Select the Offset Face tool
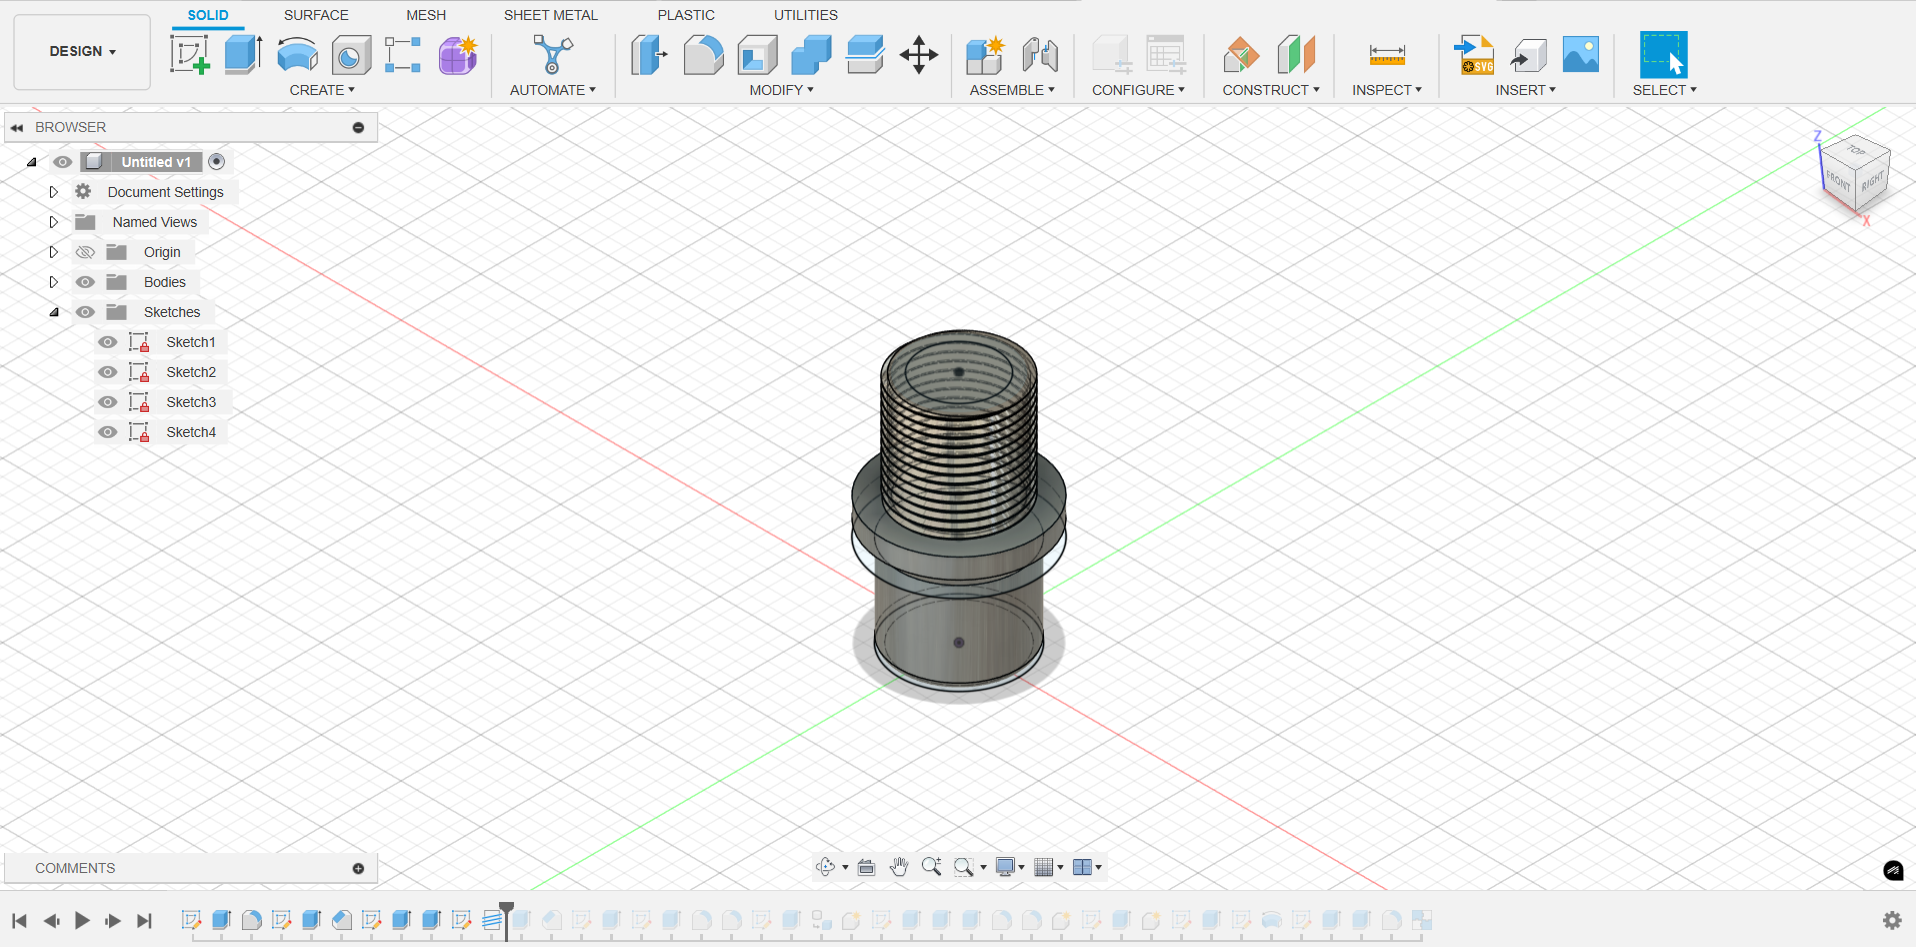The width and height of the screenshot is (1916, 947). pos(865,54)
